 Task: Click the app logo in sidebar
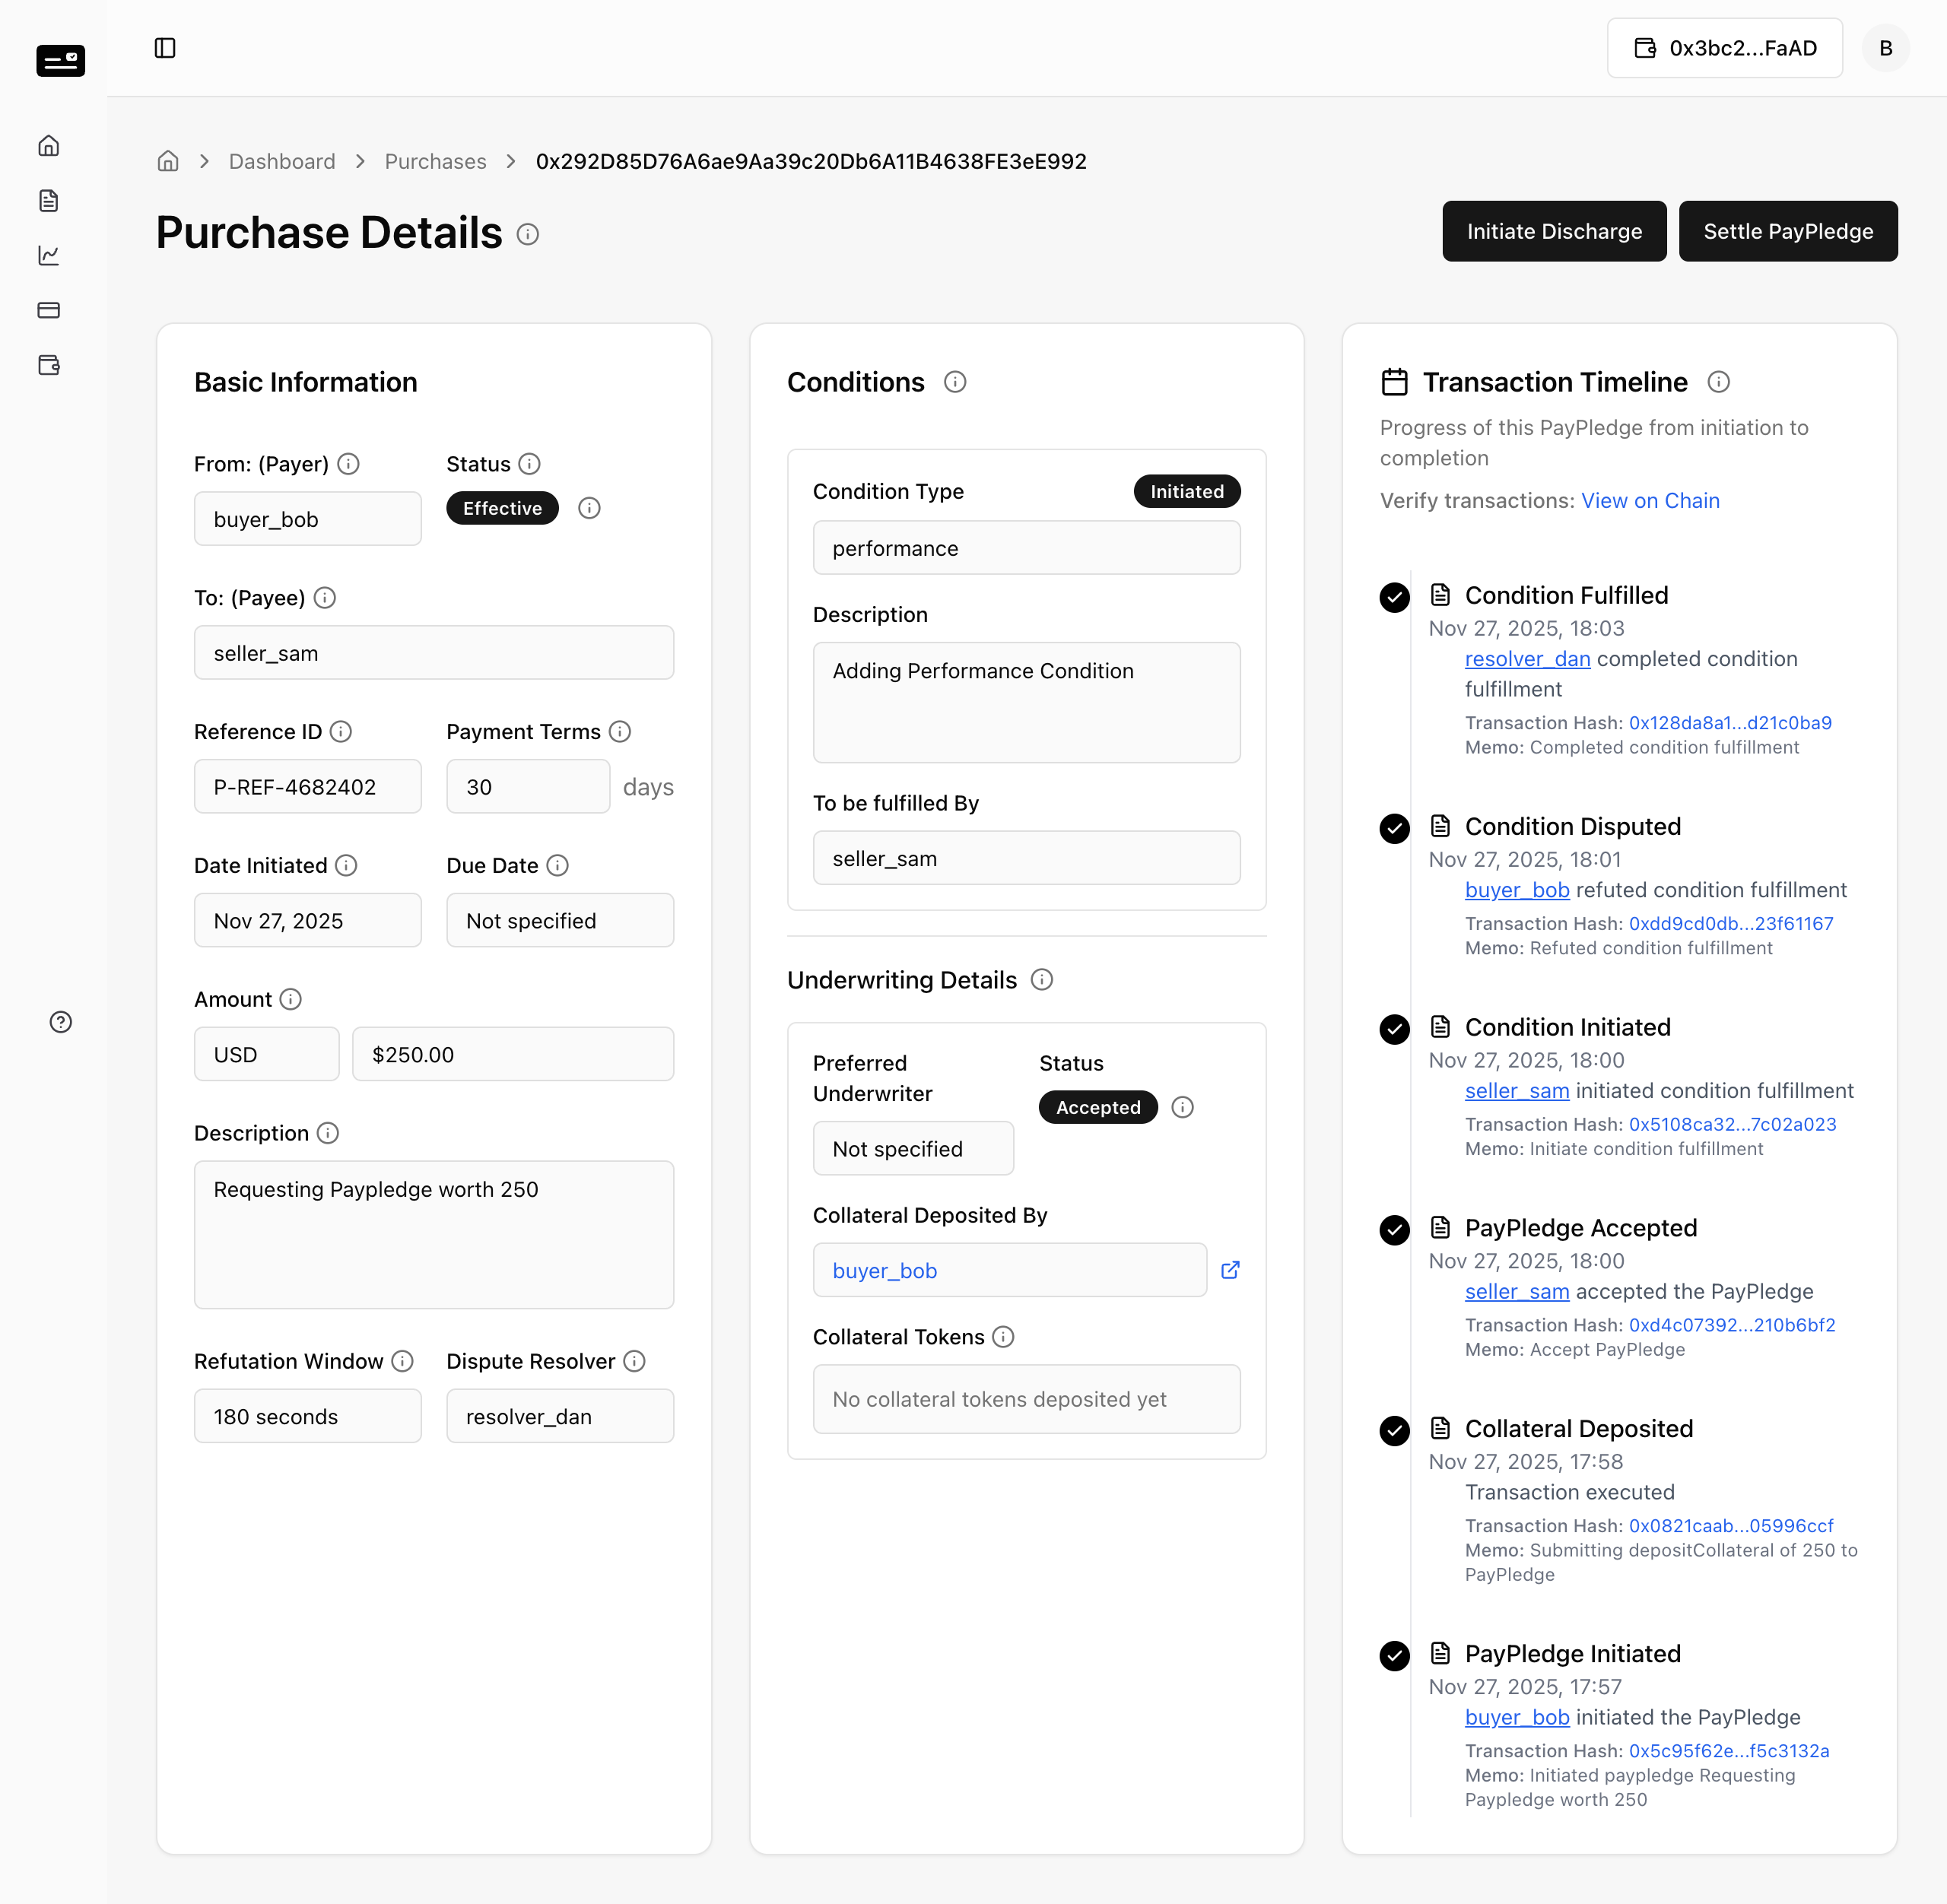61,60
